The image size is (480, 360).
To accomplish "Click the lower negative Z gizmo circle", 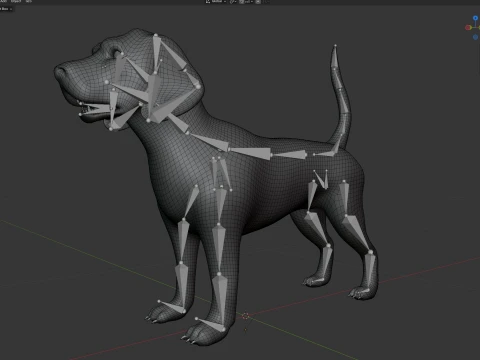I will 476,37.
